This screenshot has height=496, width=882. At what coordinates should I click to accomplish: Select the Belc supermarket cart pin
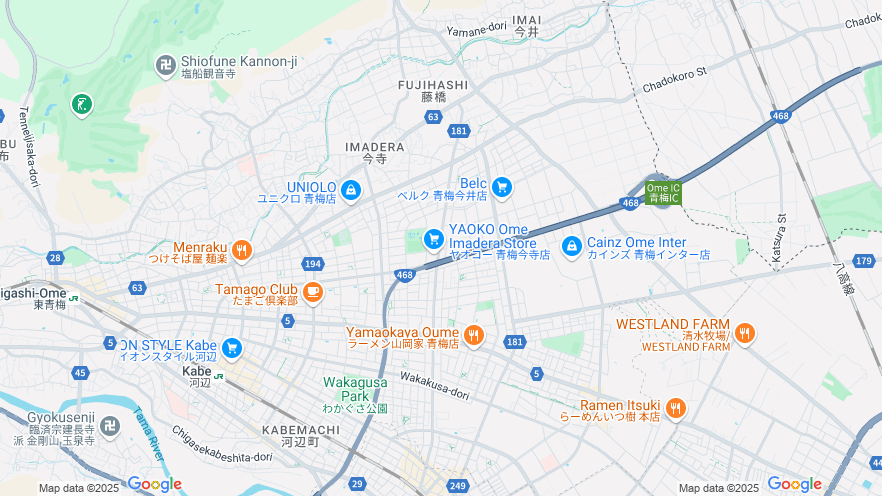click(x=501, y=188)
